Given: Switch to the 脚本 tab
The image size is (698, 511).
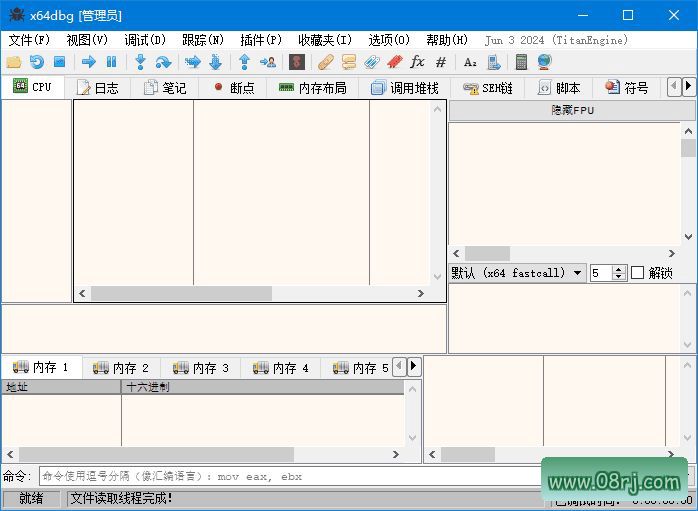Looking at the screenshot, I should [559, 88].
